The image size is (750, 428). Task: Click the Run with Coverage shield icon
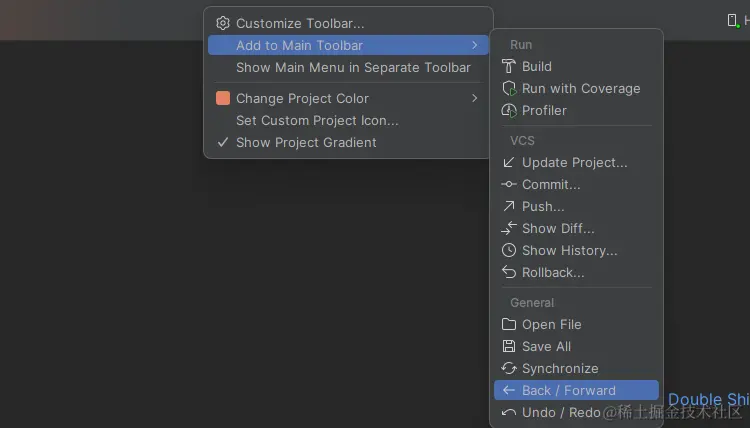point(509,88)
